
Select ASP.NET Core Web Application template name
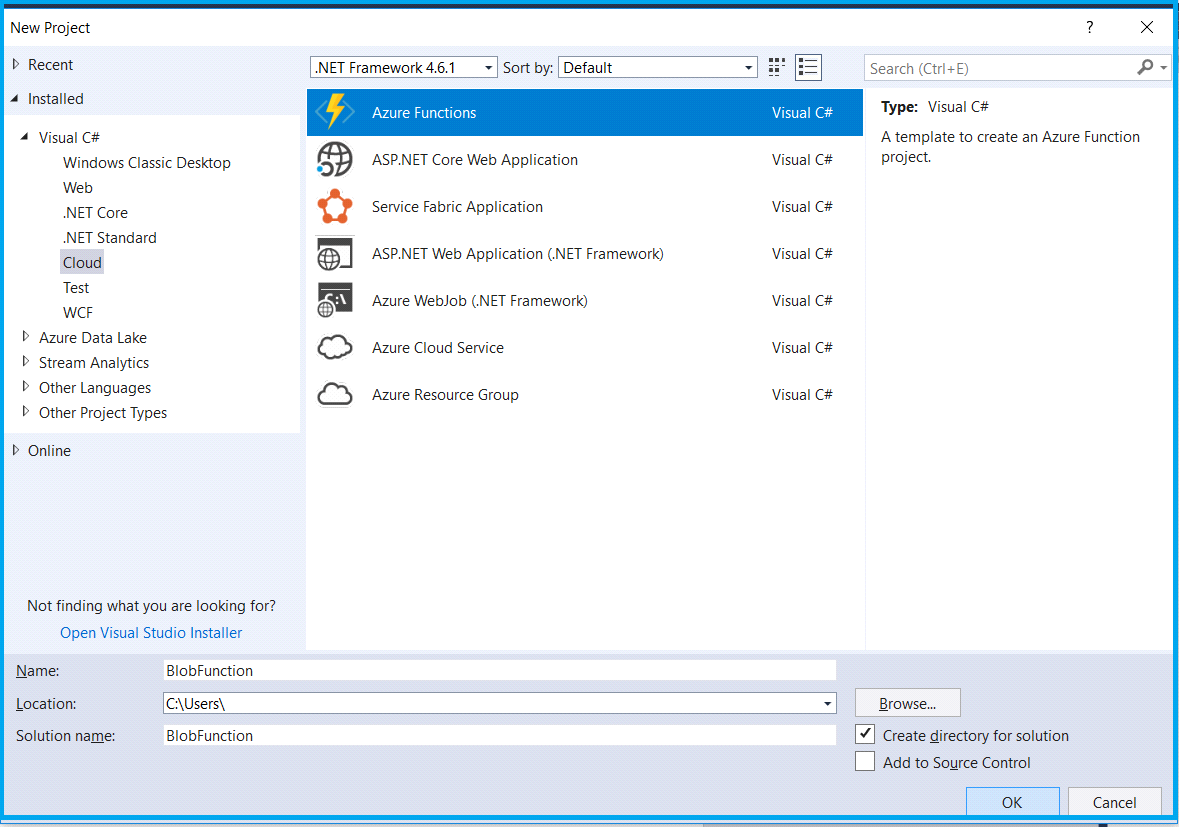(474, 159)
